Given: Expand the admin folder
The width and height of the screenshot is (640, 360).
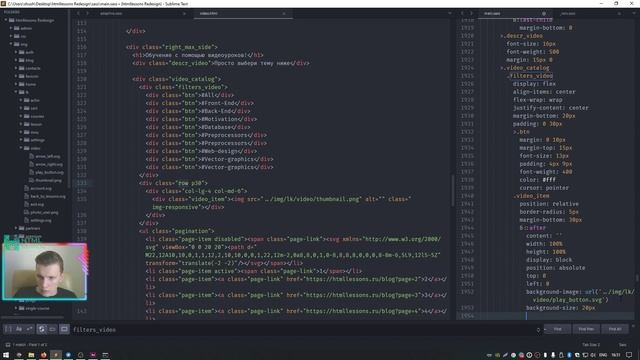Looking at the screenshot, I should 11,28.
